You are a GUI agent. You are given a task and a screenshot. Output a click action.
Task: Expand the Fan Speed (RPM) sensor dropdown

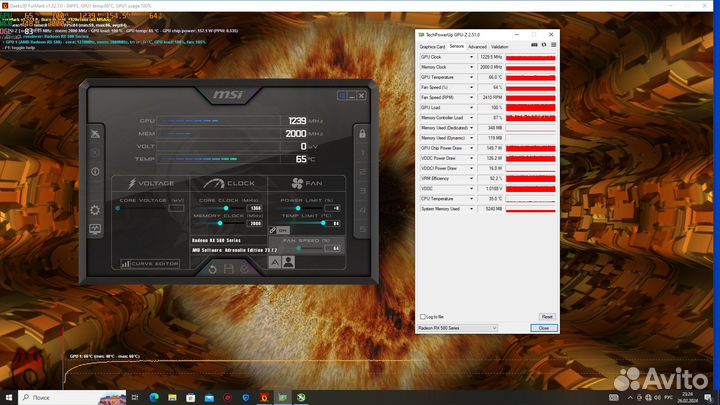click(x=471, y=98)
